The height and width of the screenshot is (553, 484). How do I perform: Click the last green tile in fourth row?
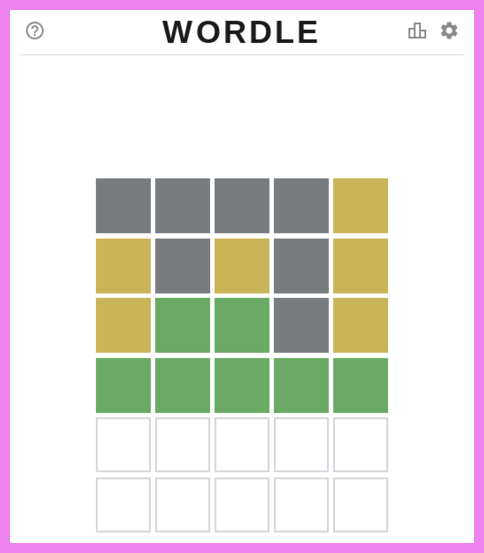pyautogui.click(x=361, y=385)
